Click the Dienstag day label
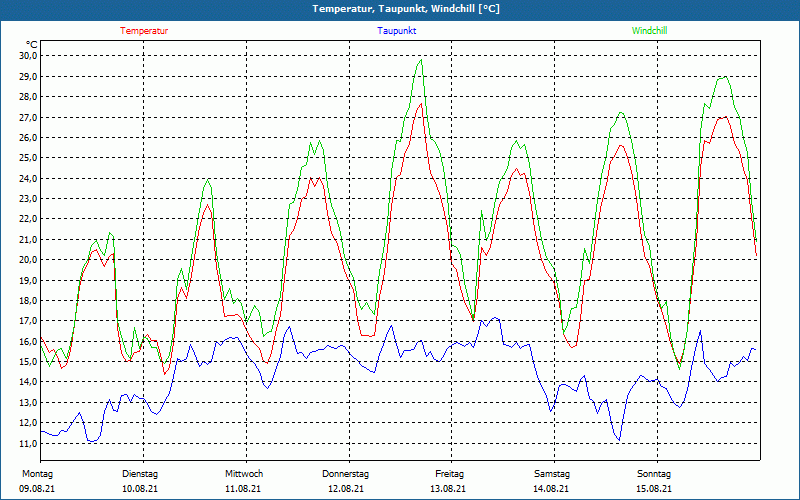 tap(140, 474)
